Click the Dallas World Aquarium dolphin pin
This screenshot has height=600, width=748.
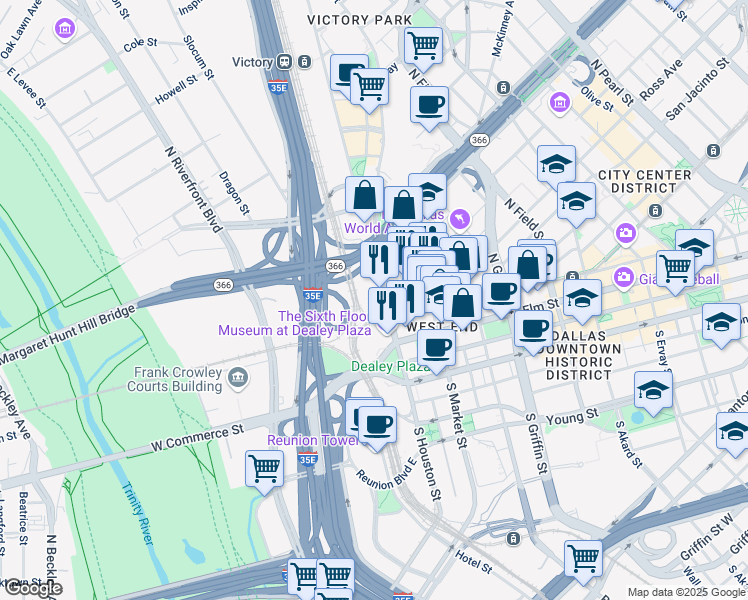pyautogui.click(x=461, y=219)
